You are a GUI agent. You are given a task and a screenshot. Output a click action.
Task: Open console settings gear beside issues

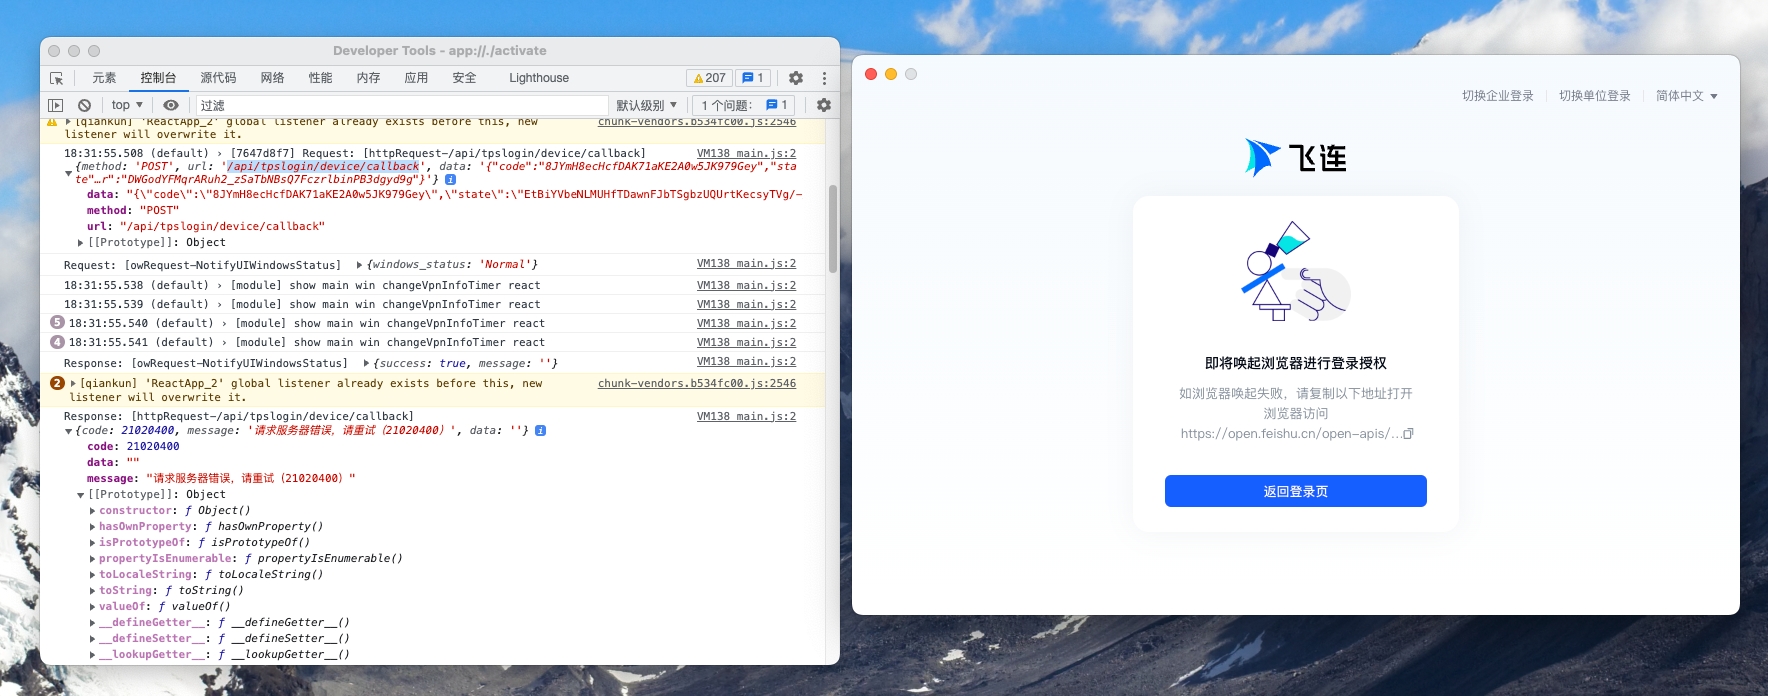824,105
